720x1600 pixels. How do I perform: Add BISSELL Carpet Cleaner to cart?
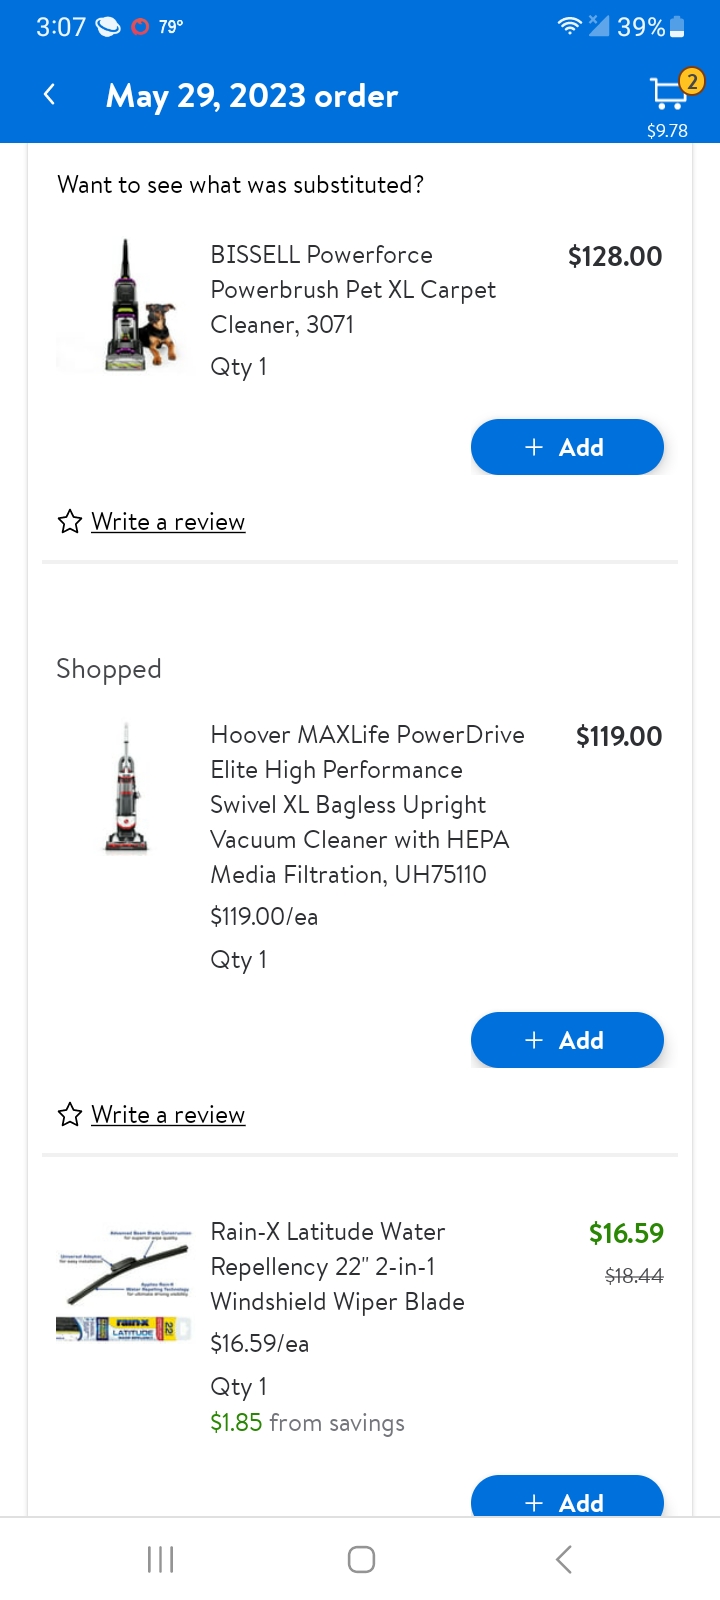pyautogui.click(x=567, y=447)
